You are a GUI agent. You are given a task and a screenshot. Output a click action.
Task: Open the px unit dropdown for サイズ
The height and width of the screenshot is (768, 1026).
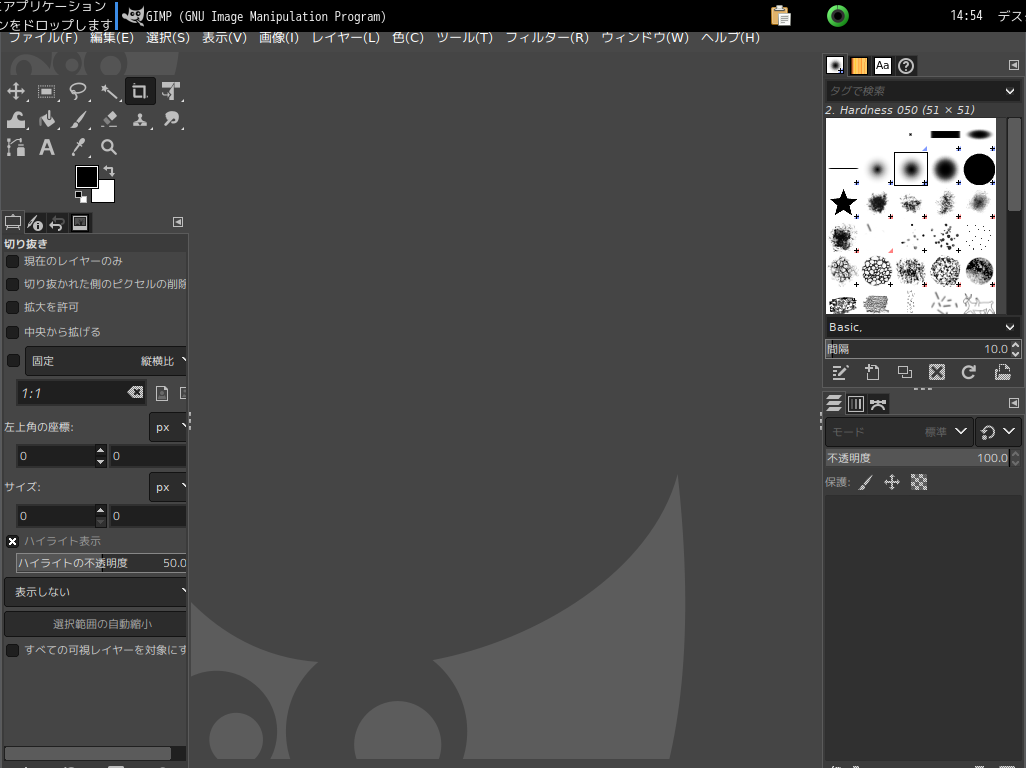coord(168,487)
